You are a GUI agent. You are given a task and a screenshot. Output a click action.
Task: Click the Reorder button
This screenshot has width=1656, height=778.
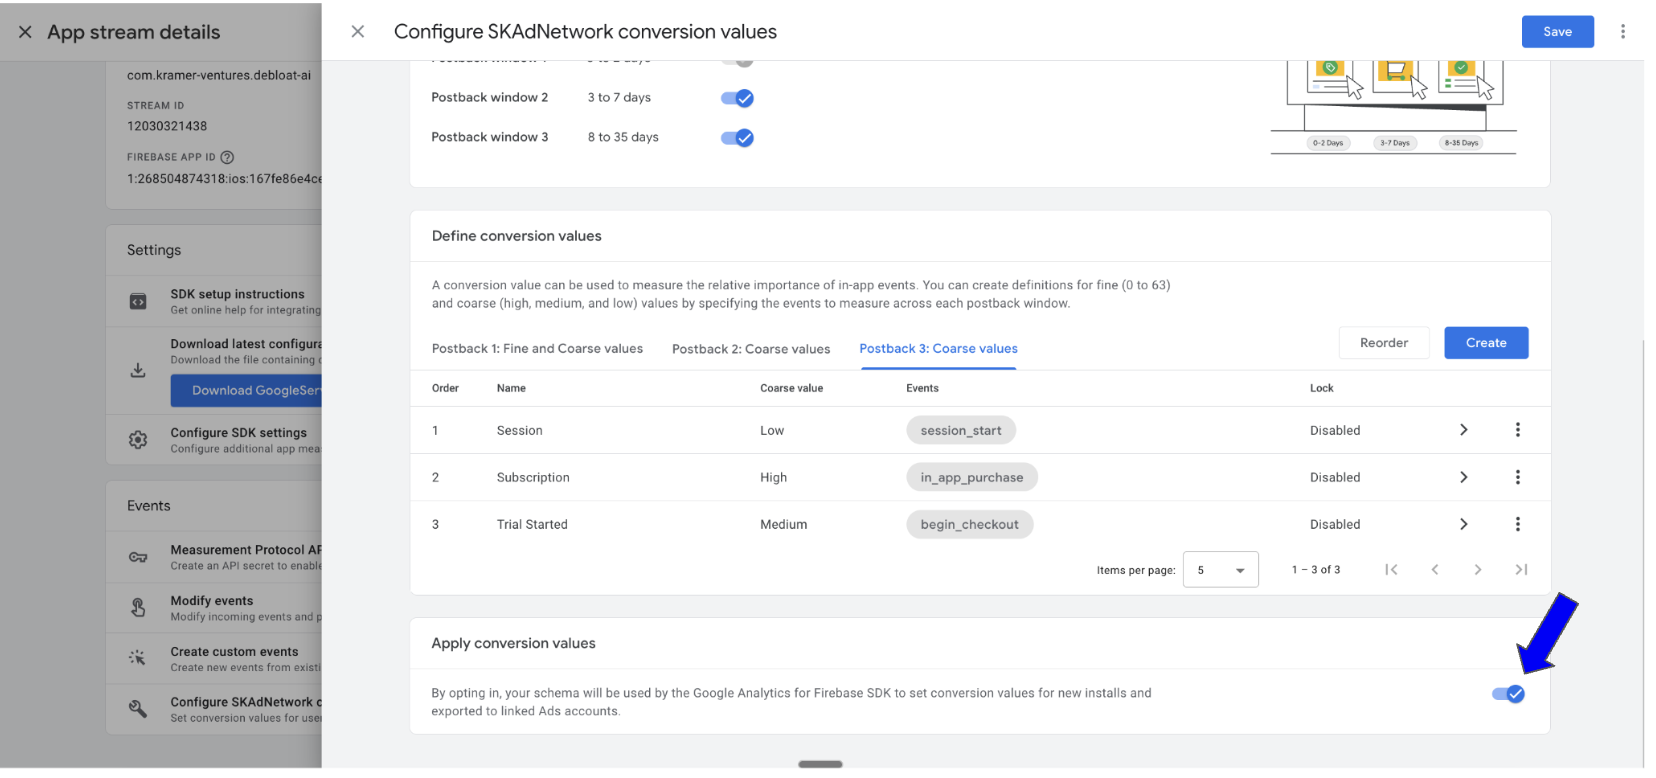(x=1384, y=343)
